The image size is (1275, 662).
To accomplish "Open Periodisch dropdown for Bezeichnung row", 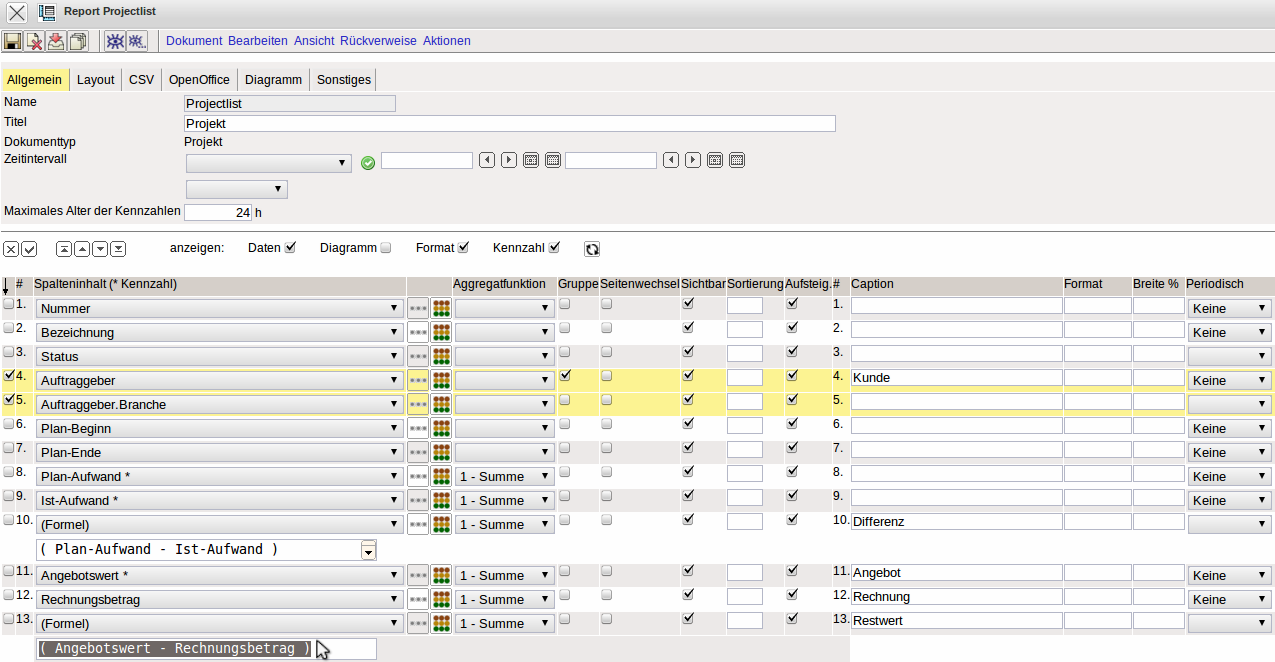I will (x=1229, y=332).
